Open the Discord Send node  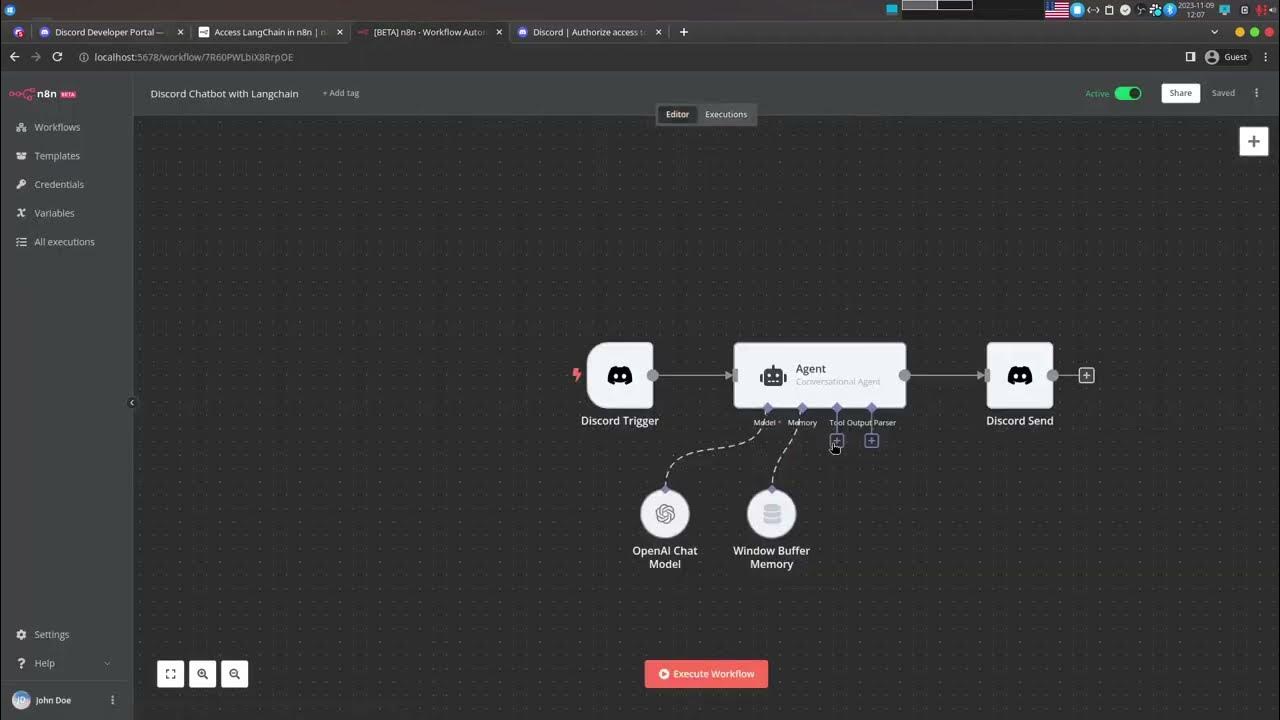coord(1020,376)
